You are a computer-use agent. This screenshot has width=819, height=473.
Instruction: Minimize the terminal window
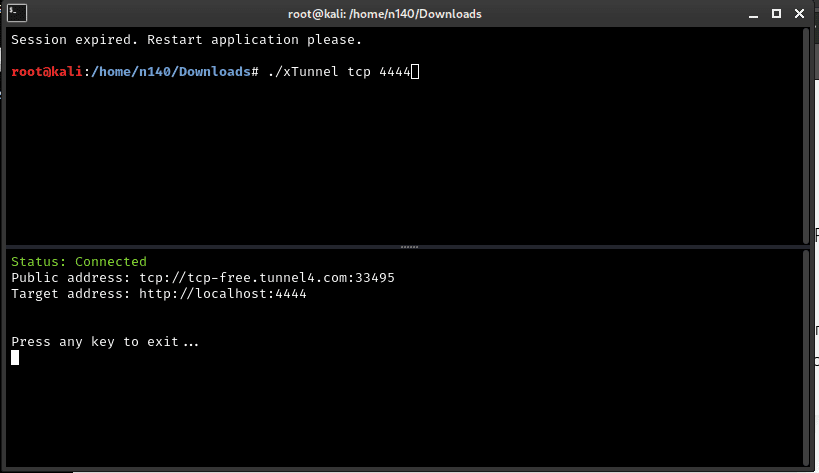coord(754,14)
